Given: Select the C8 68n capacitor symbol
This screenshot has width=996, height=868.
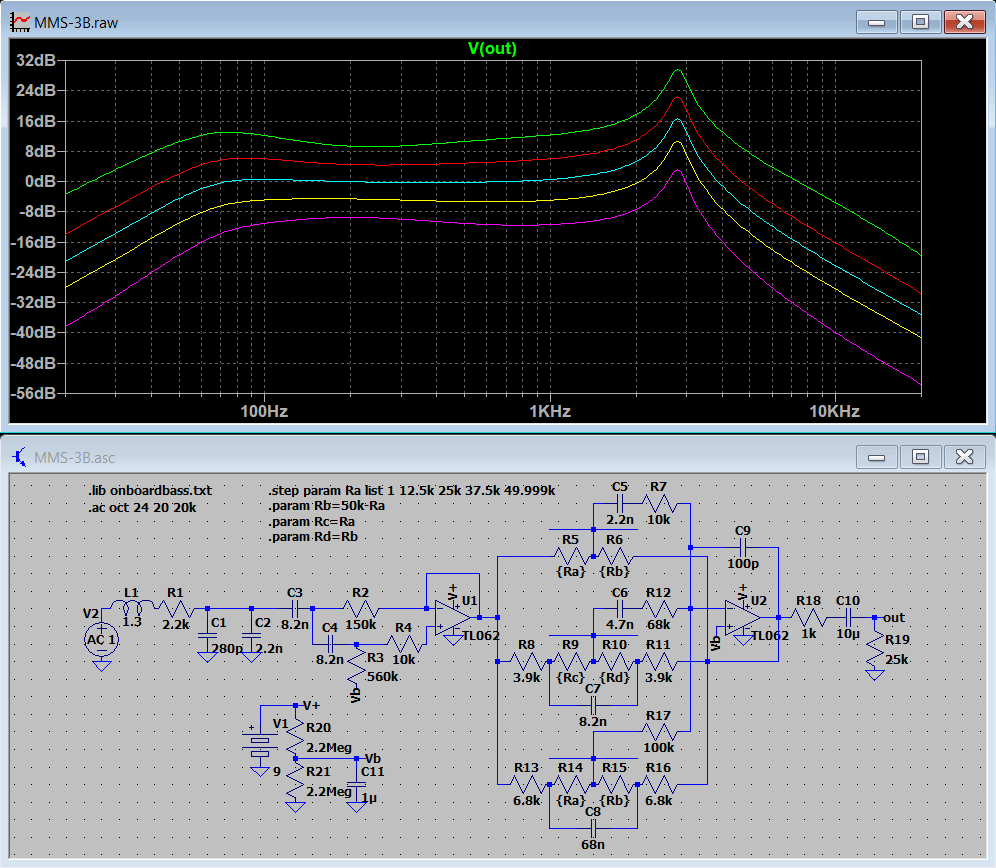Looking at the screenshot, I should pyautogui.click(x=593, y=828).
